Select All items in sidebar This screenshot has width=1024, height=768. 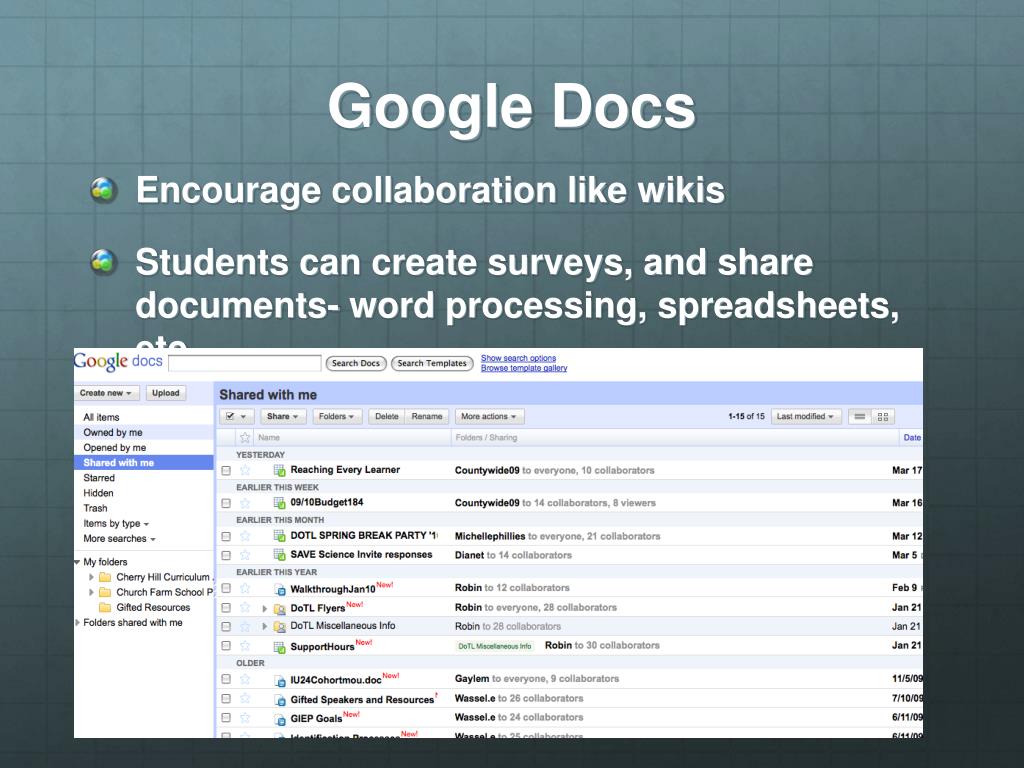(101, 417)
